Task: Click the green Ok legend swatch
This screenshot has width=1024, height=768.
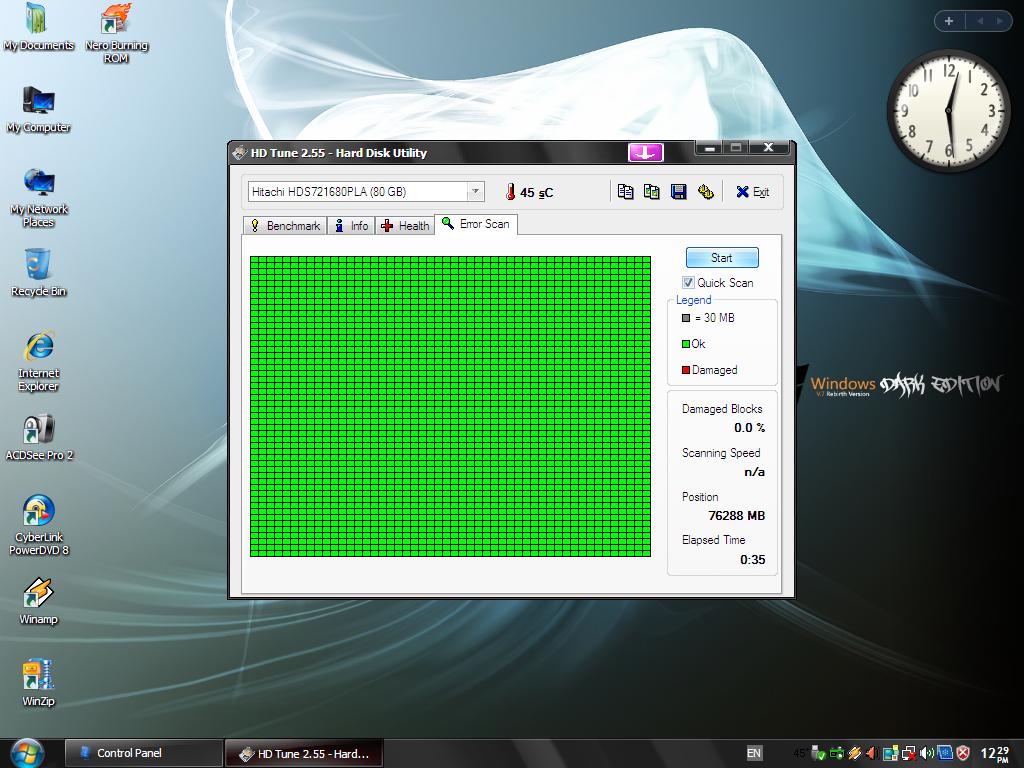Action: click(686, 344)
